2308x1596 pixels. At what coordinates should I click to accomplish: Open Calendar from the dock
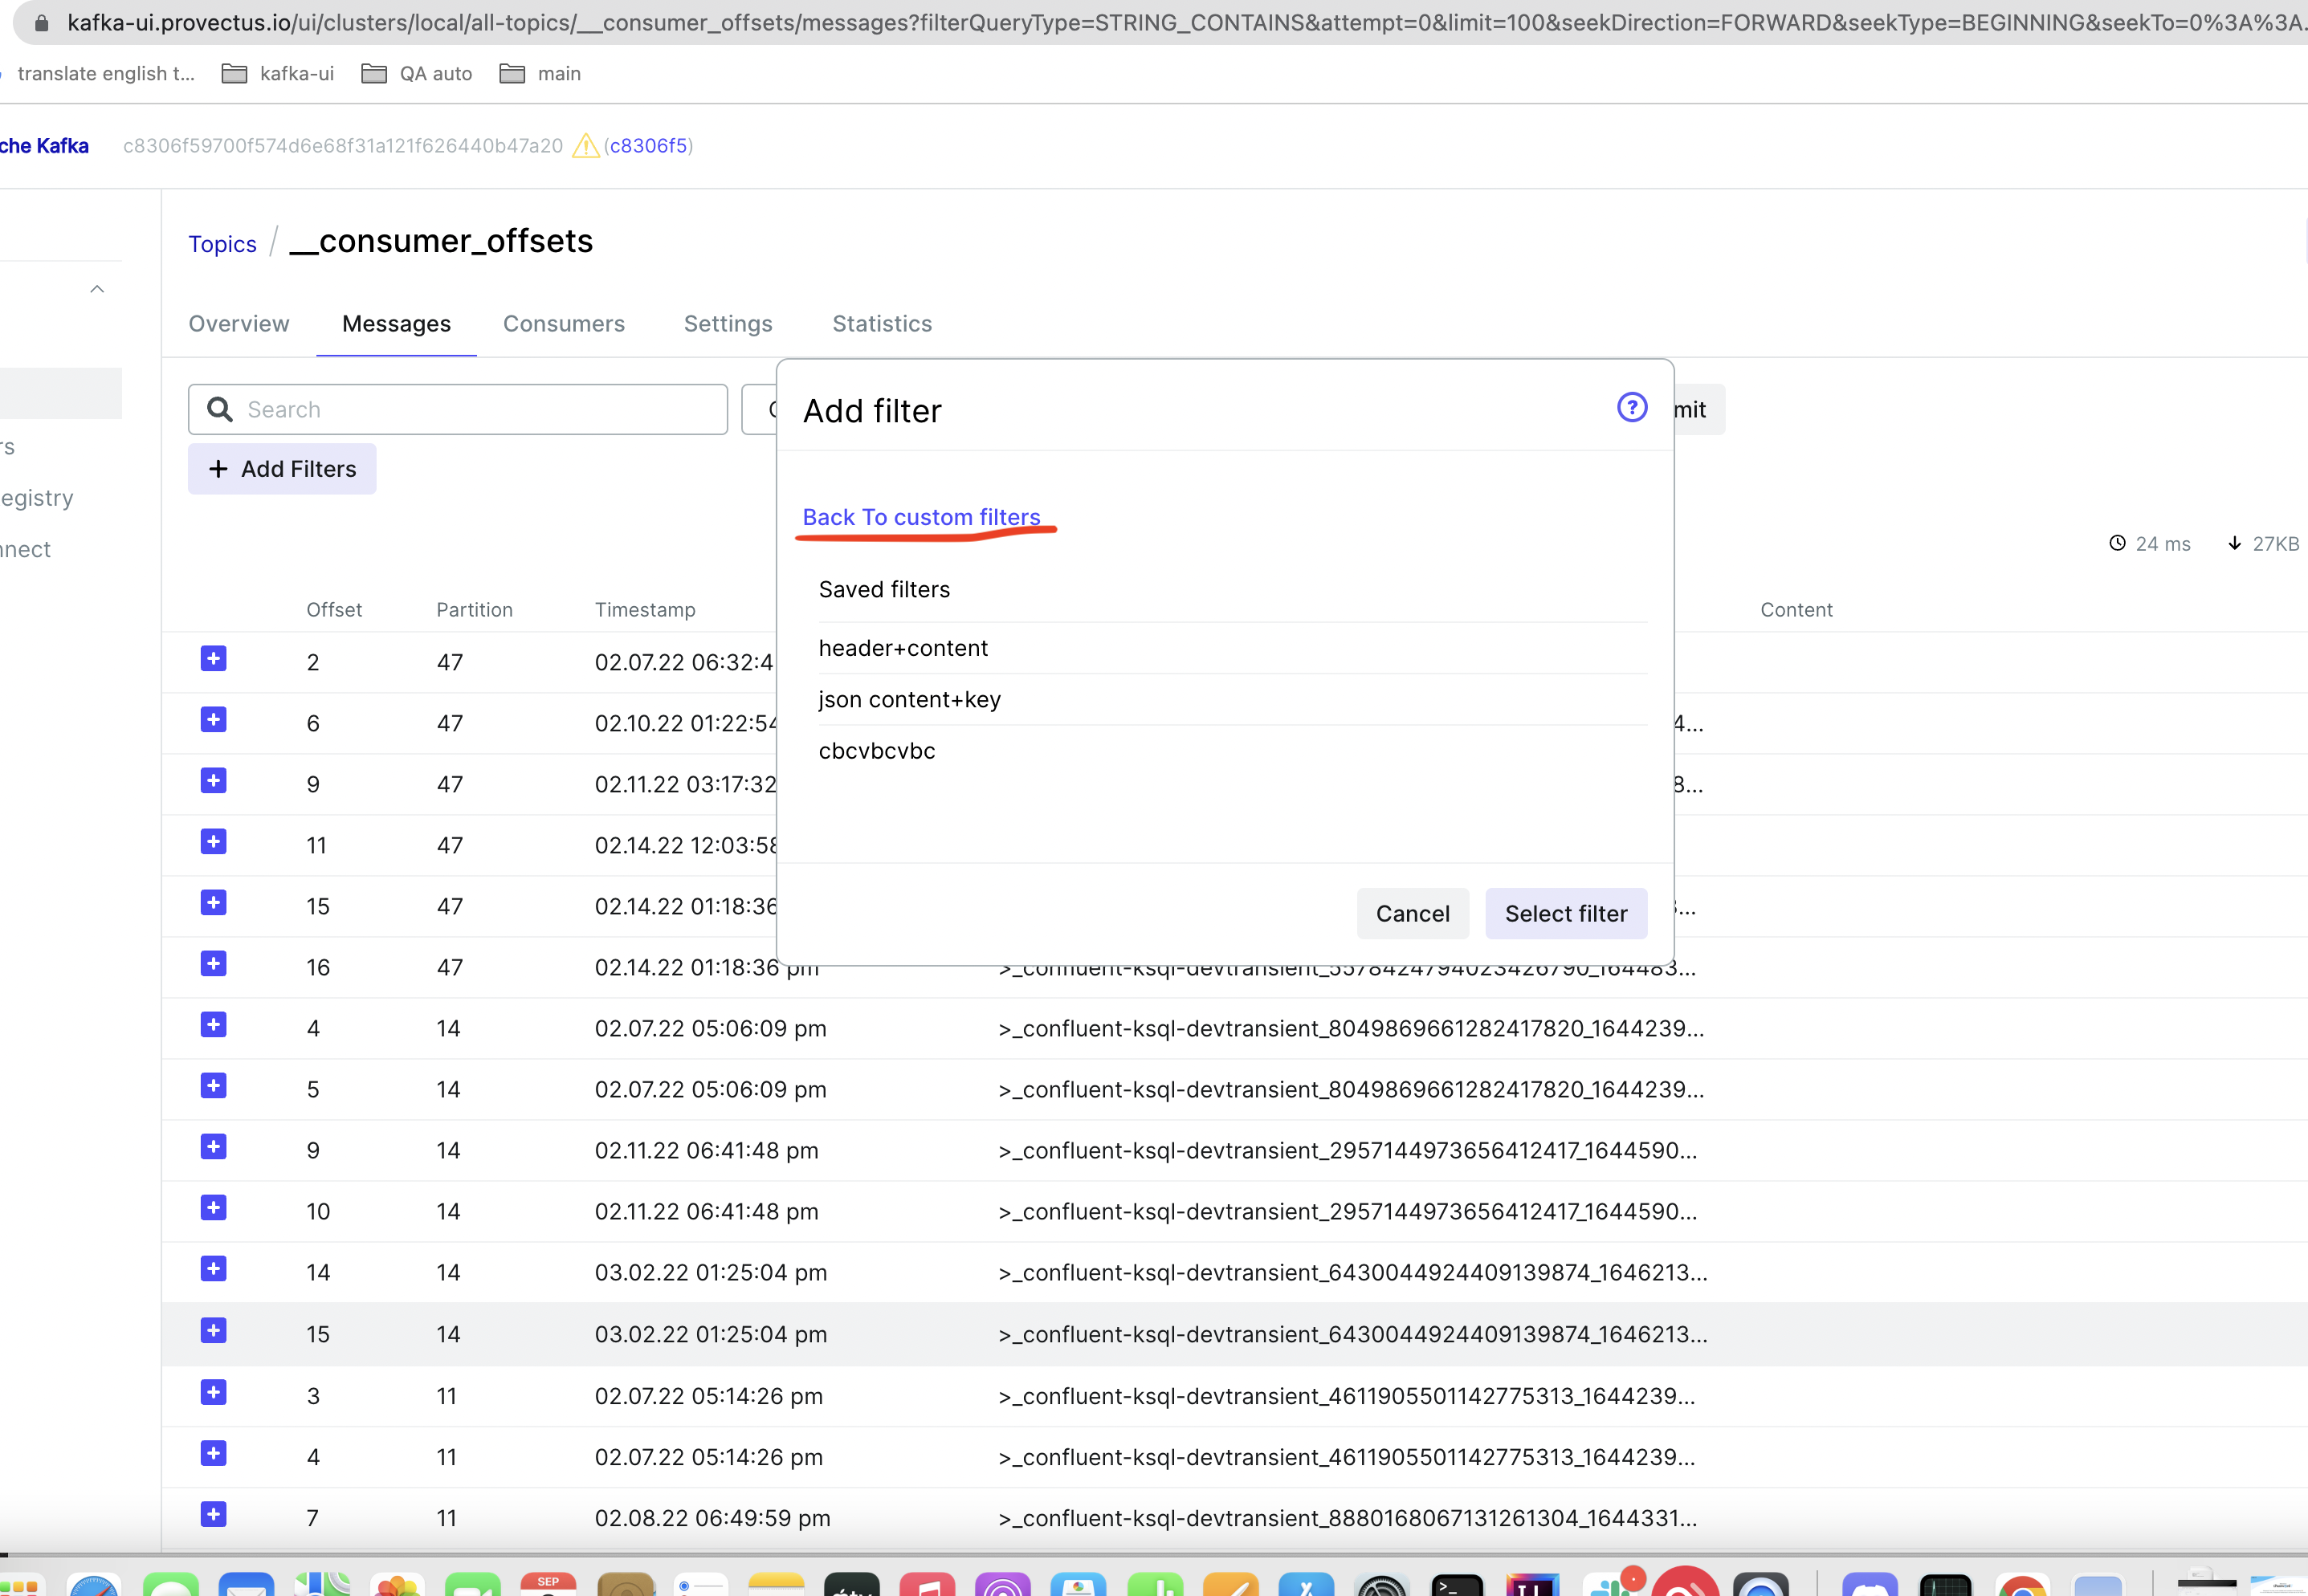(549, 1587)
